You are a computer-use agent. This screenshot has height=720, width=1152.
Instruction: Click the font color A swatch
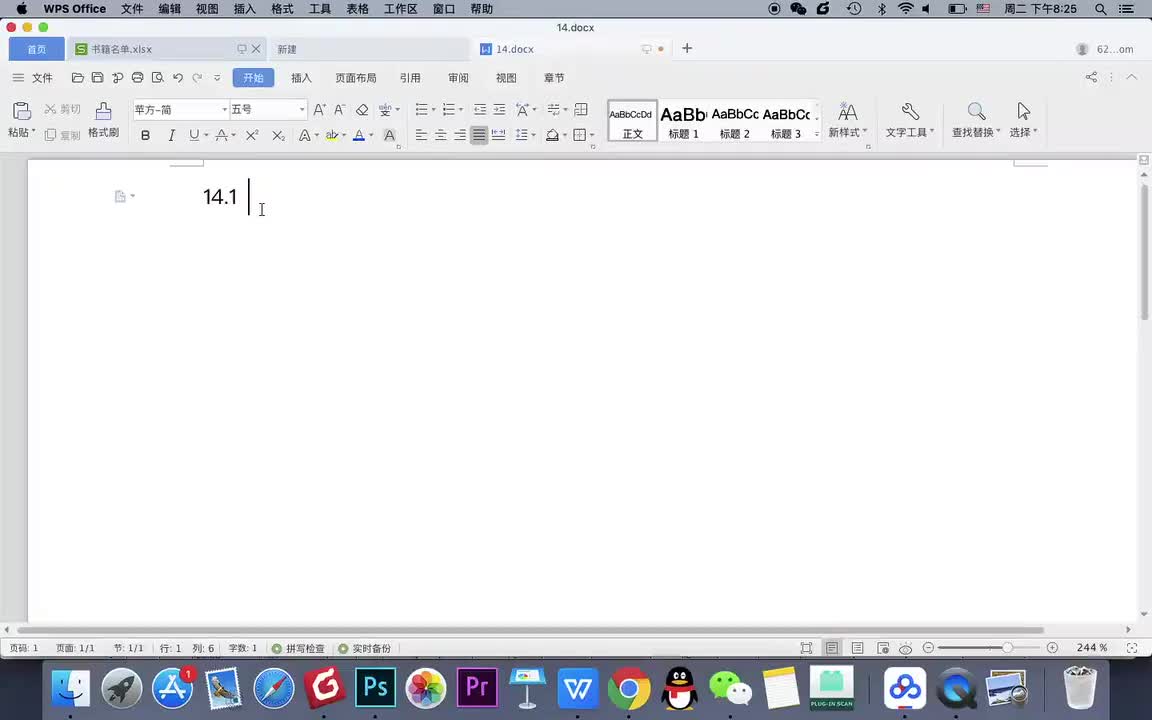359,135
